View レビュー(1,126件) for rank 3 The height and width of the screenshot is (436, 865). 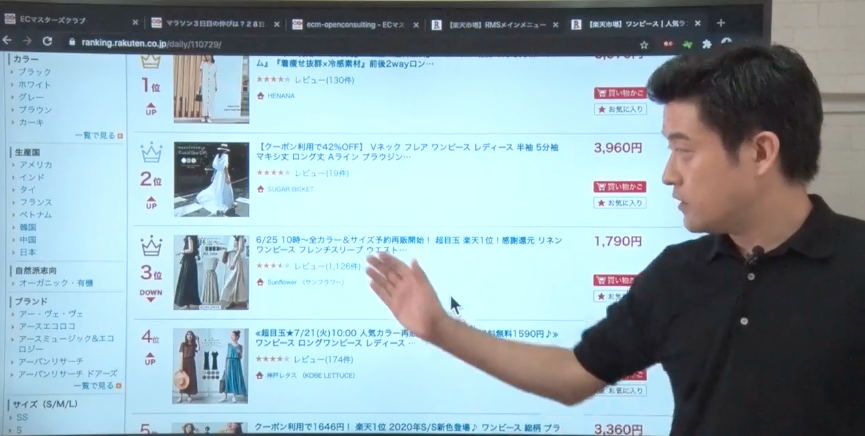click(327, 267)
